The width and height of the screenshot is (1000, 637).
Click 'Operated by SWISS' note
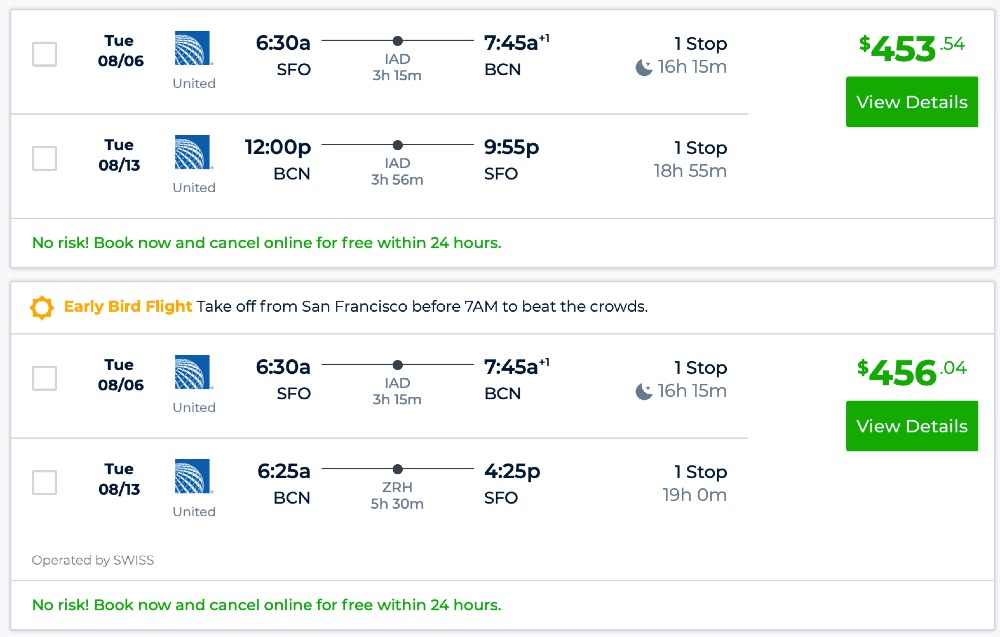tap(93, 560)
